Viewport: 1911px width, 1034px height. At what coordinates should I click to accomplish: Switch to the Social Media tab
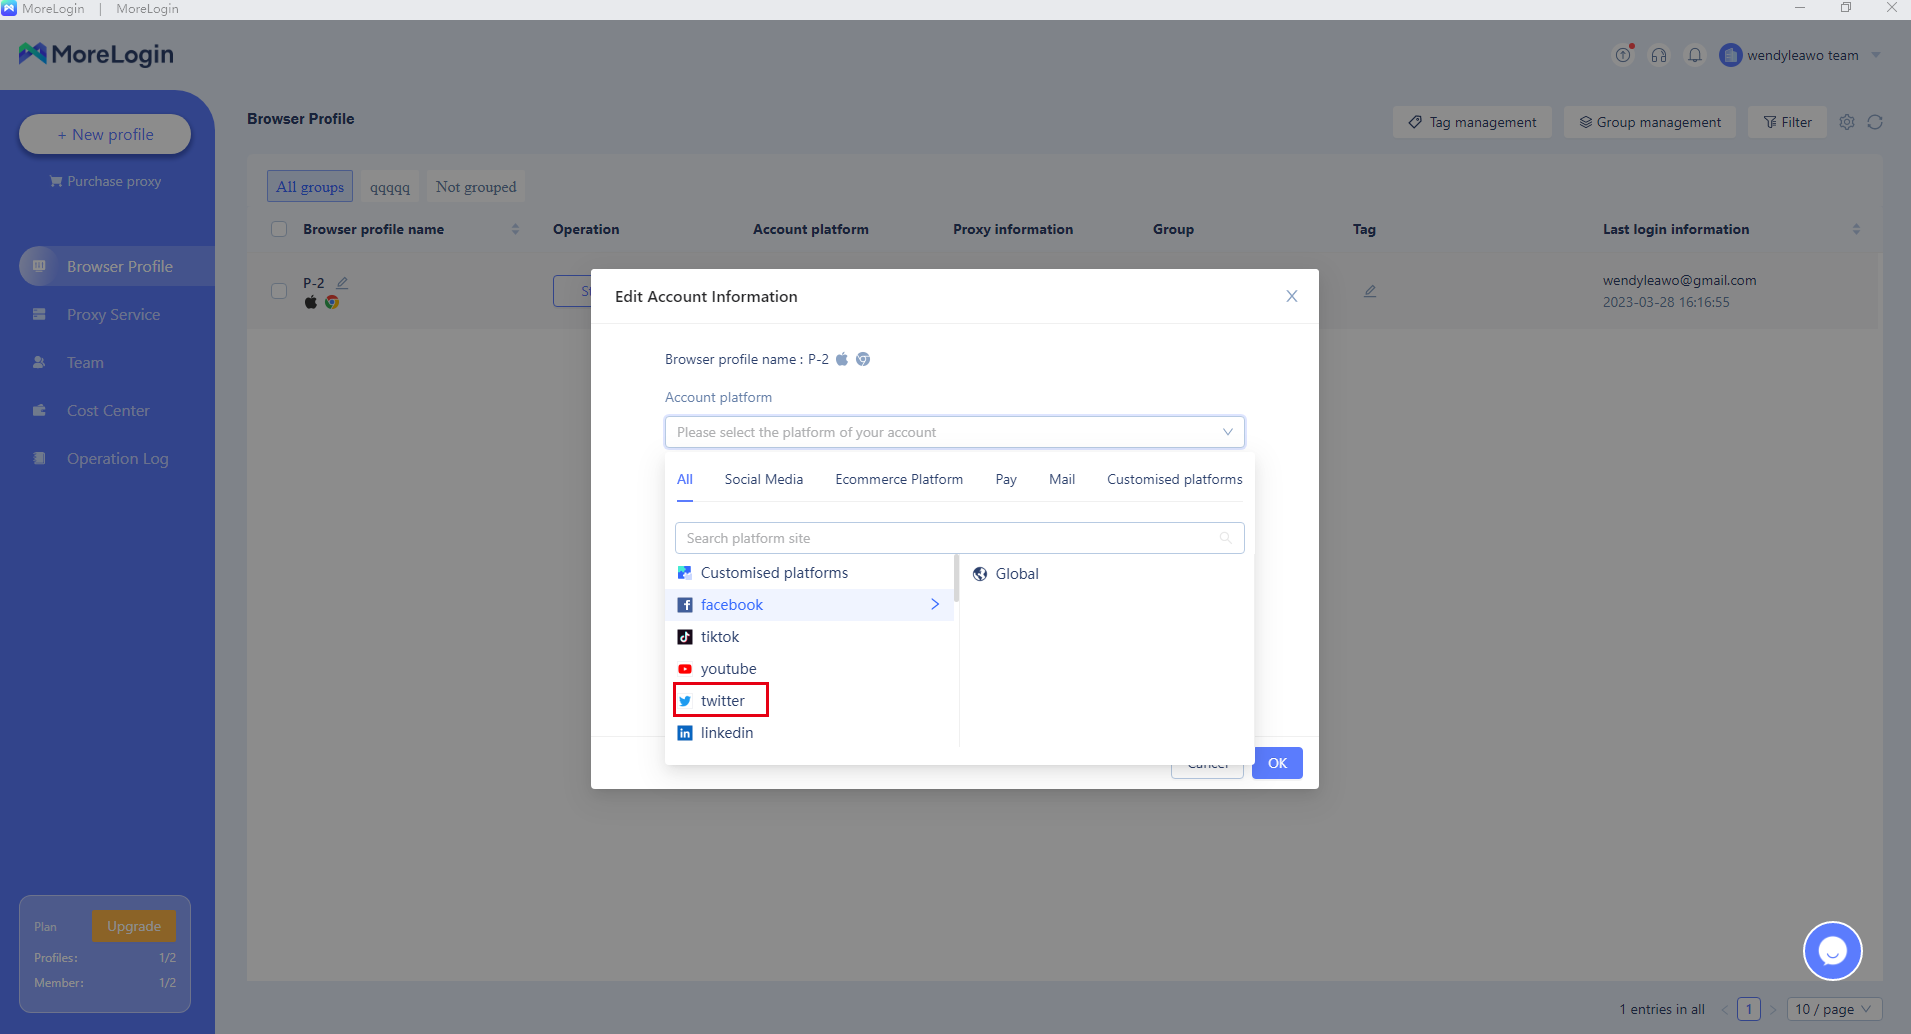tap(764, 479)
